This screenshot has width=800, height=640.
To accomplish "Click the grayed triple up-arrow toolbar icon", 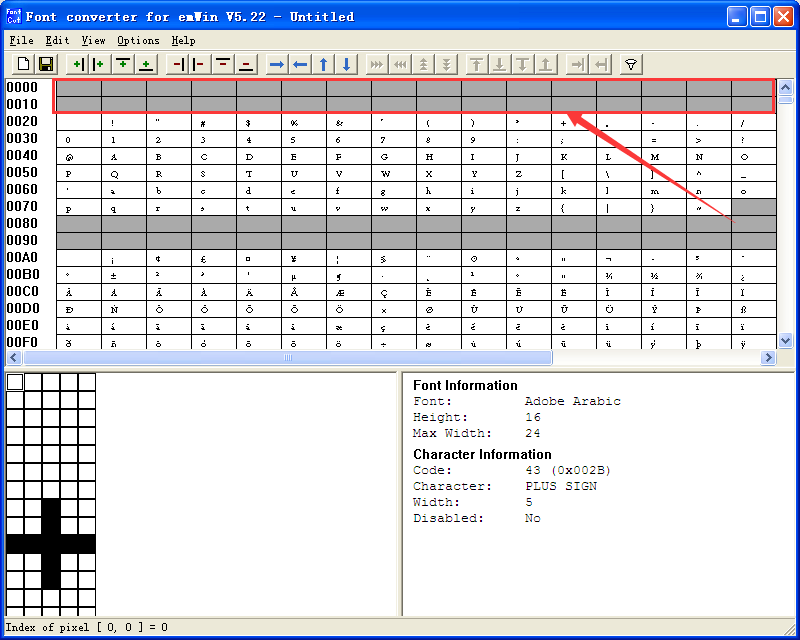I will pyautogui.click(x=423, y=64).
